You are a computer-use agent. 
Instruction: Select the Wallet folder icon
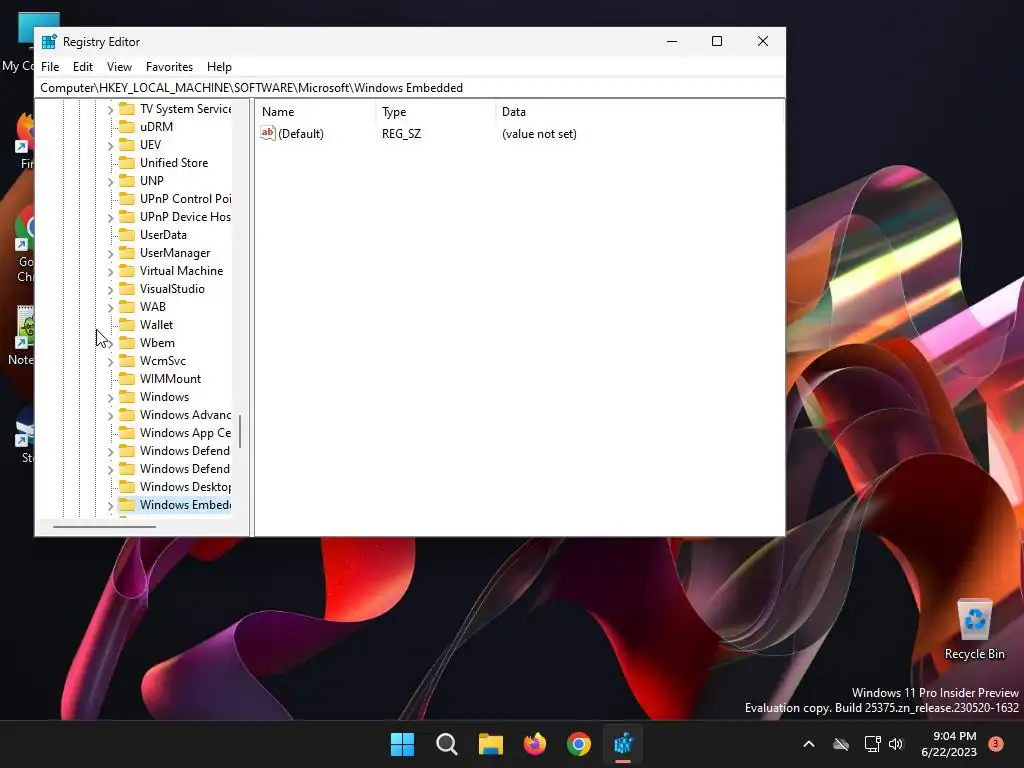click(127, 325)
